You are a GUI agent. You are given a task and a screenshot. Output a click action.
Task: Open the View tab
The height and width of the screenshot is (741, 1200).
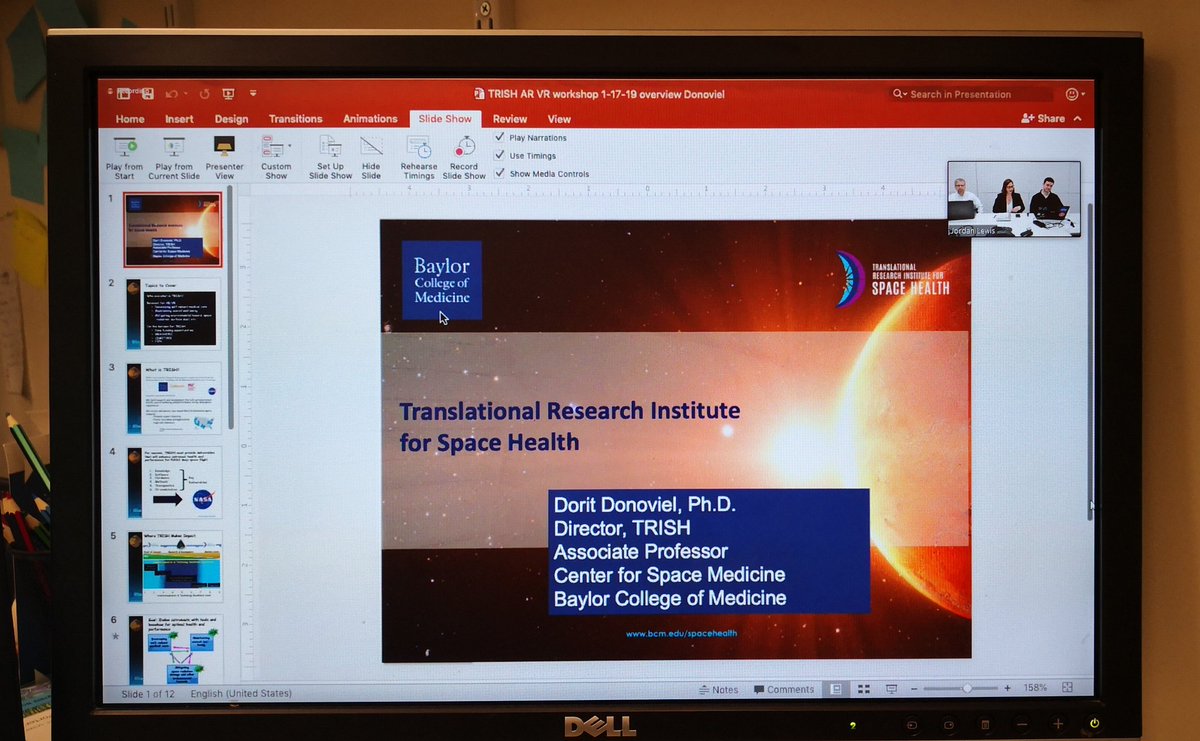point(559,119)
